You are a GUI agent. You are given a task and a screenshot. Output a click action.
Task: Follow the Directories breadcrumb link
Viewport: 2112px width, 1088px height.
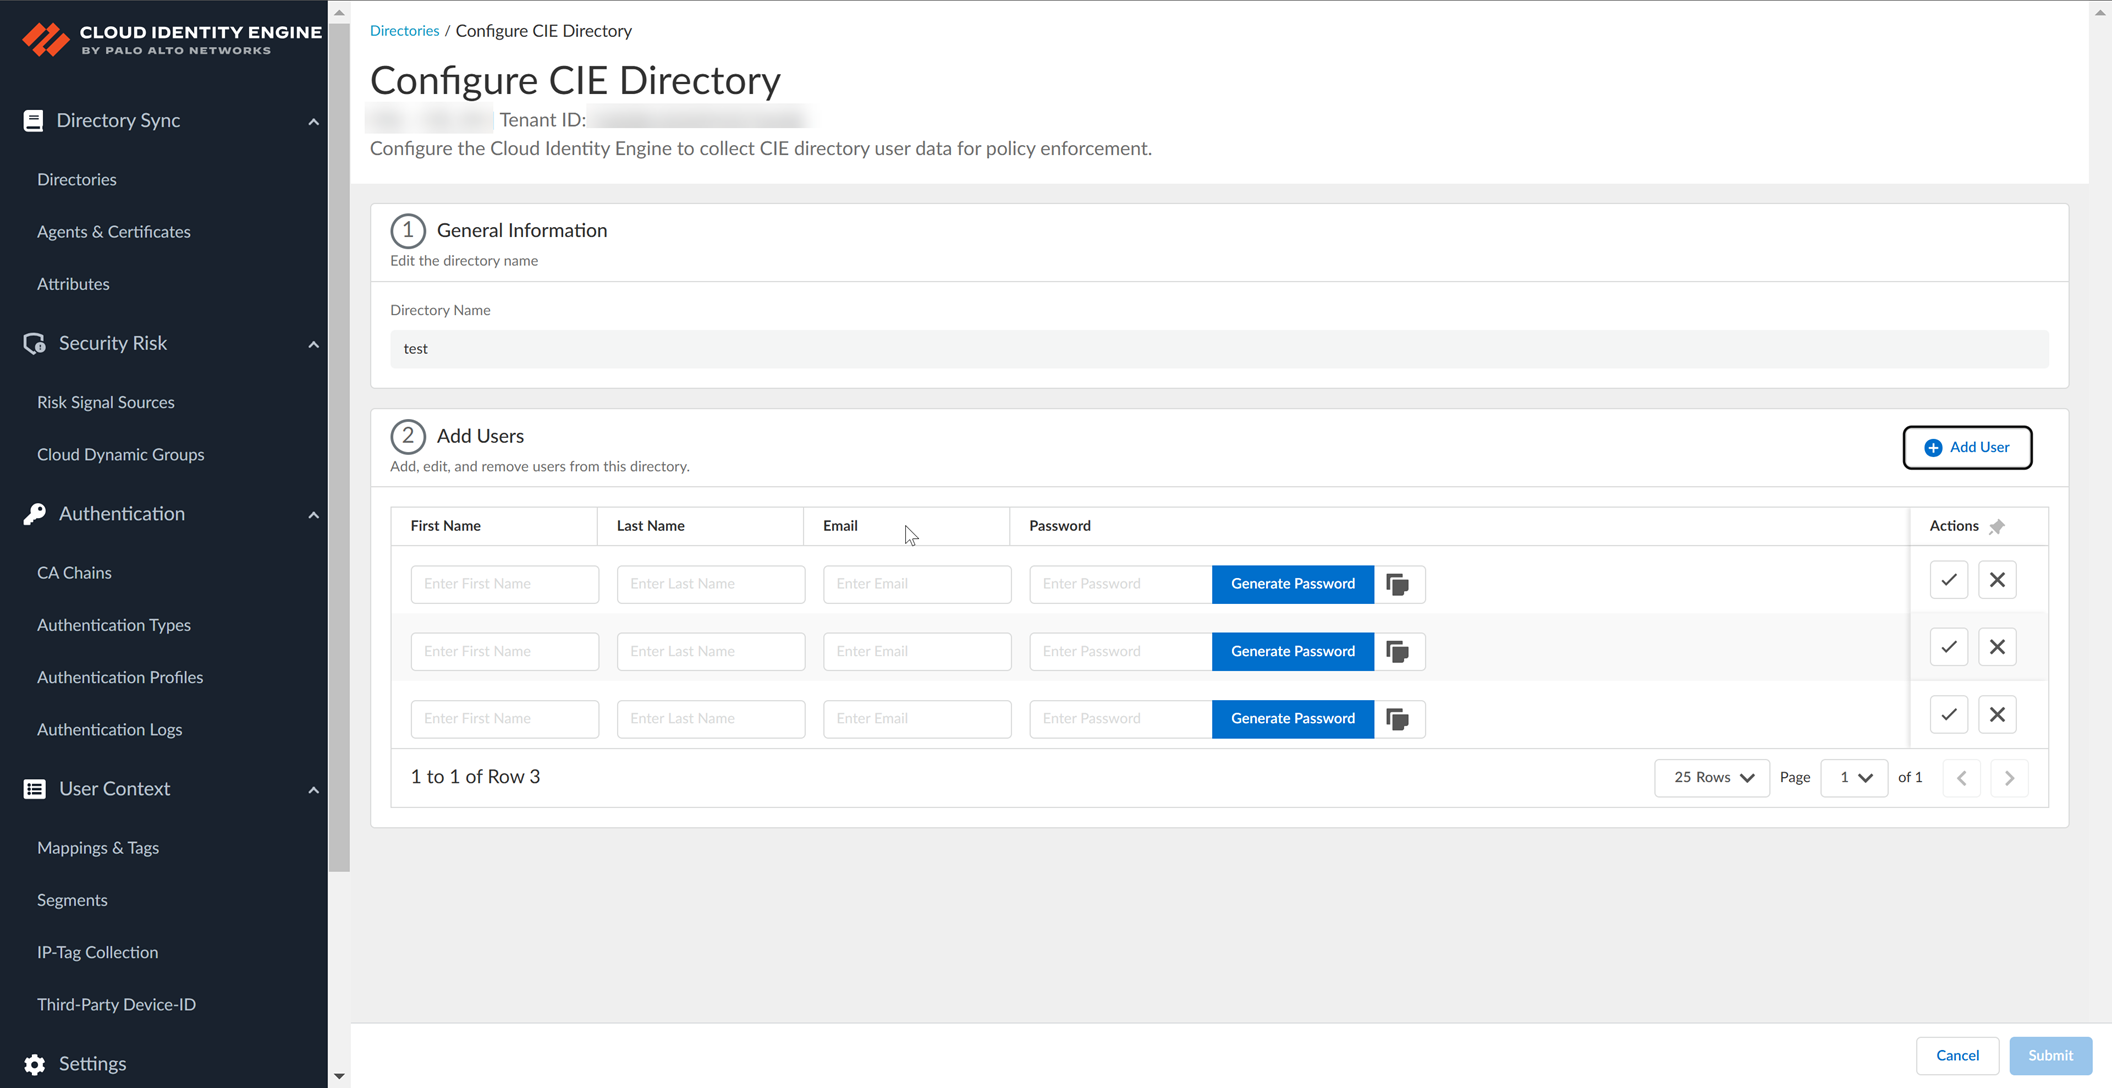404,31
